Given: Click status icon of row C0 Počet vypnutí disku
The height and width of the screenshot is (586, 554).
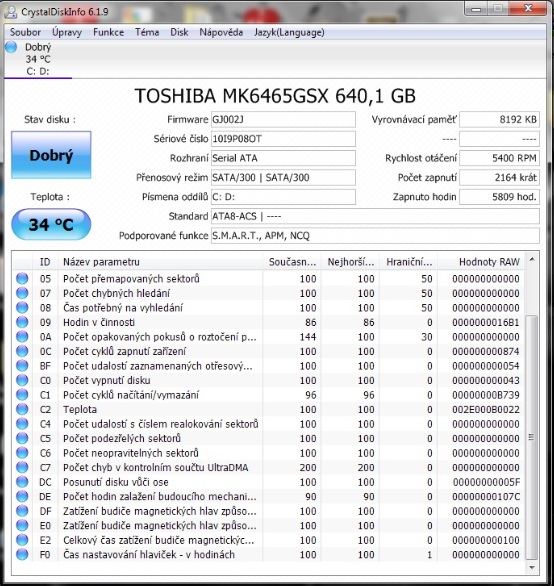Looking at the screenshot, I should [x=22, y=380].
